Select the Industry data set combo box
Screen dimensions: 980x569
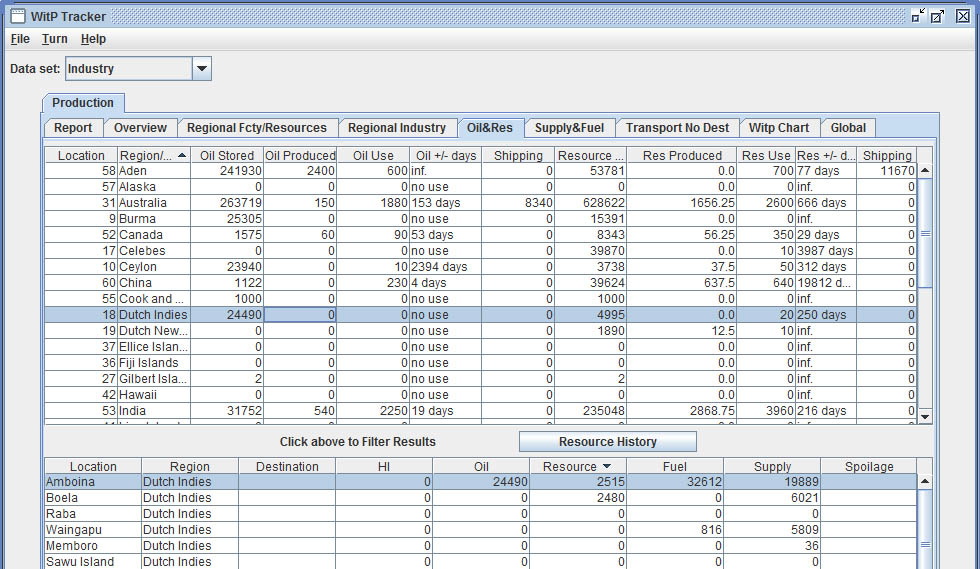[x=128, y=69]
